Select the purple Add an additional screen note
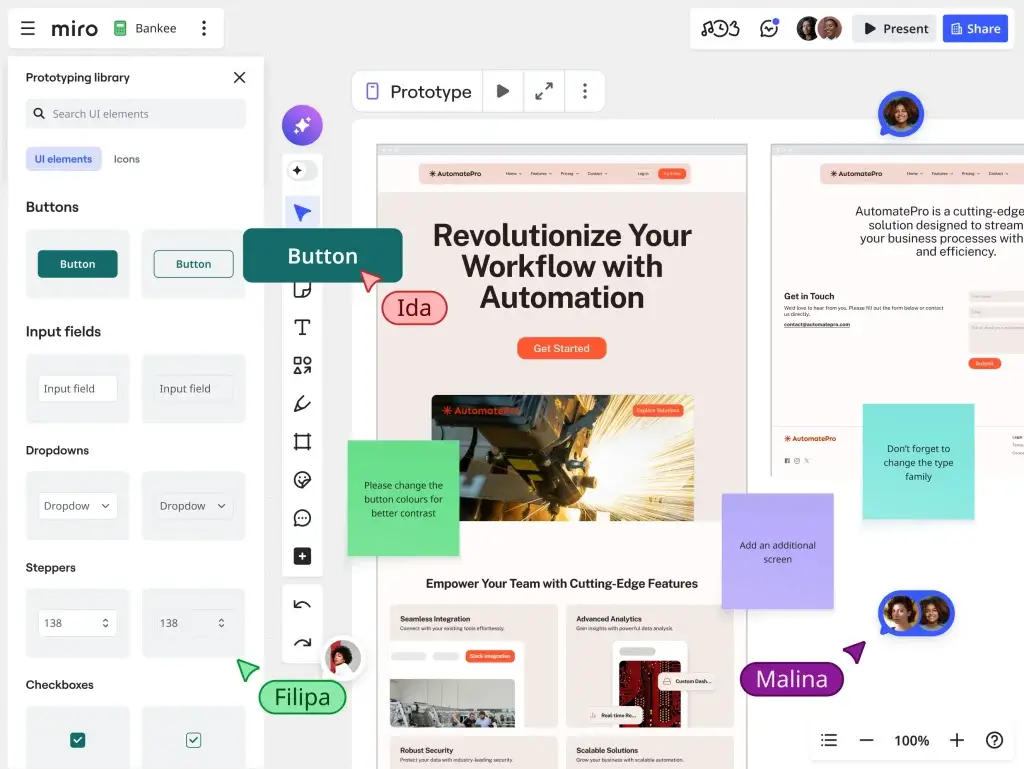 tap(777, 552)
